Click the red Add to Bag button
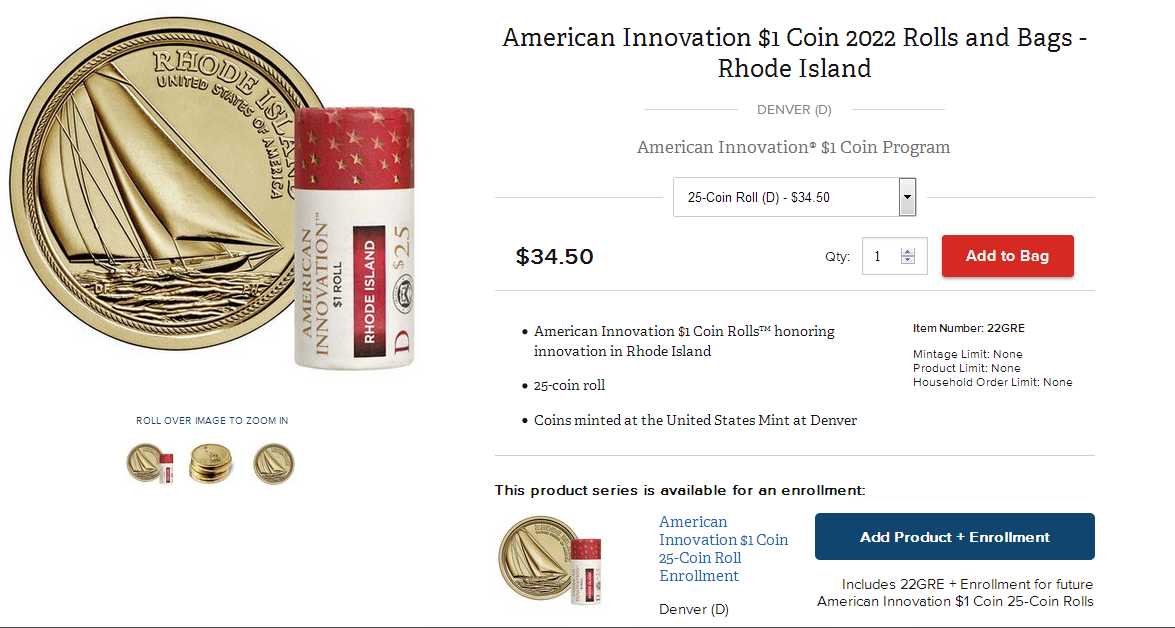1175x628 pixels. click(1007, 255)
